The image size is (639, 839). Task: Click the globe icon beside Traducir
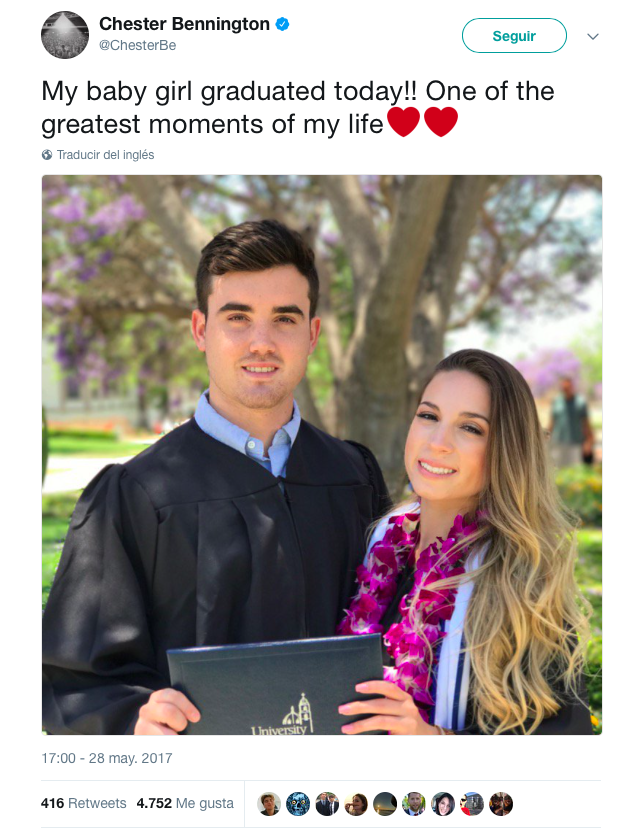(47, 155)
